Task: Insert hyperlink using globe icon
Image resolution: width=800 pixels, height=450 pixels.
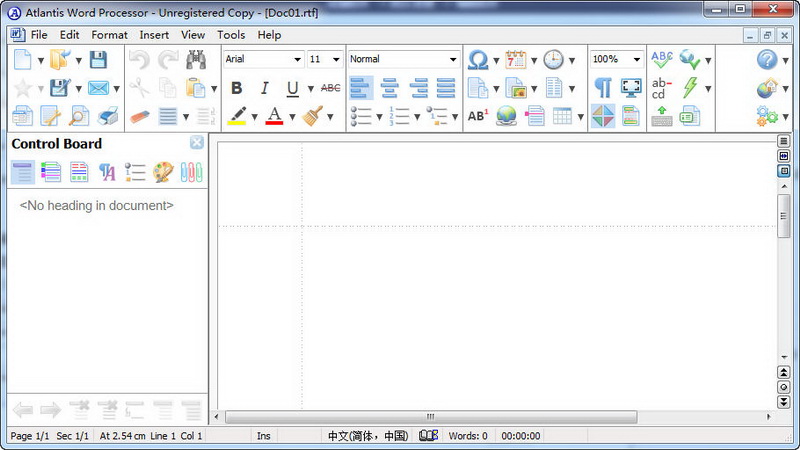Action: coord(506,116)
